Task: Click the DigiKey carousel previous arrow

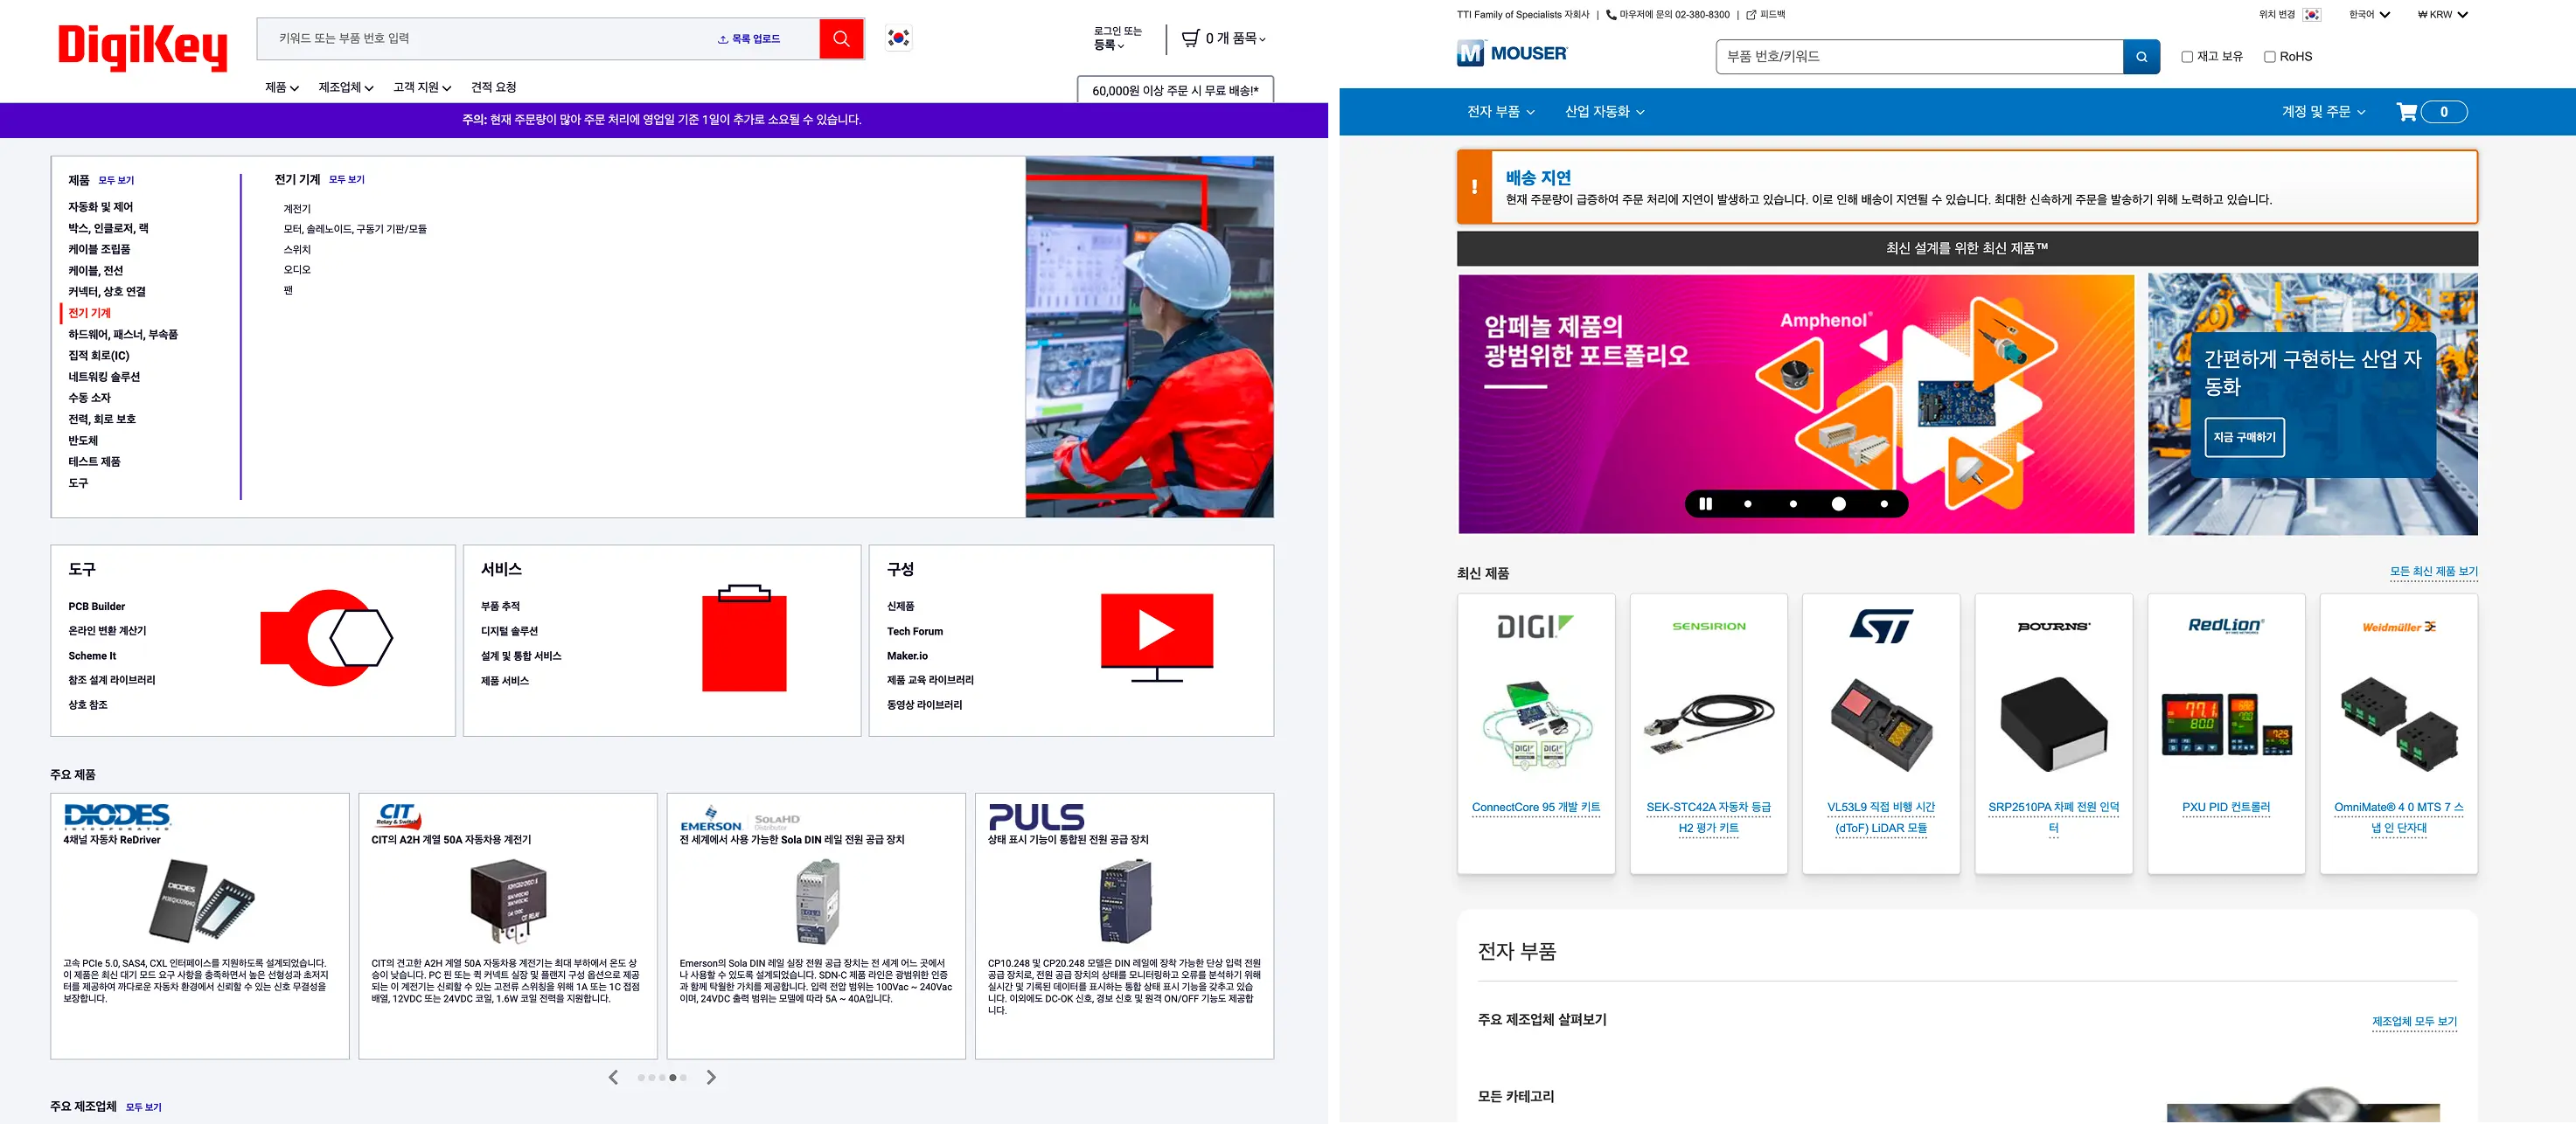Action: tap(613, 1077)
